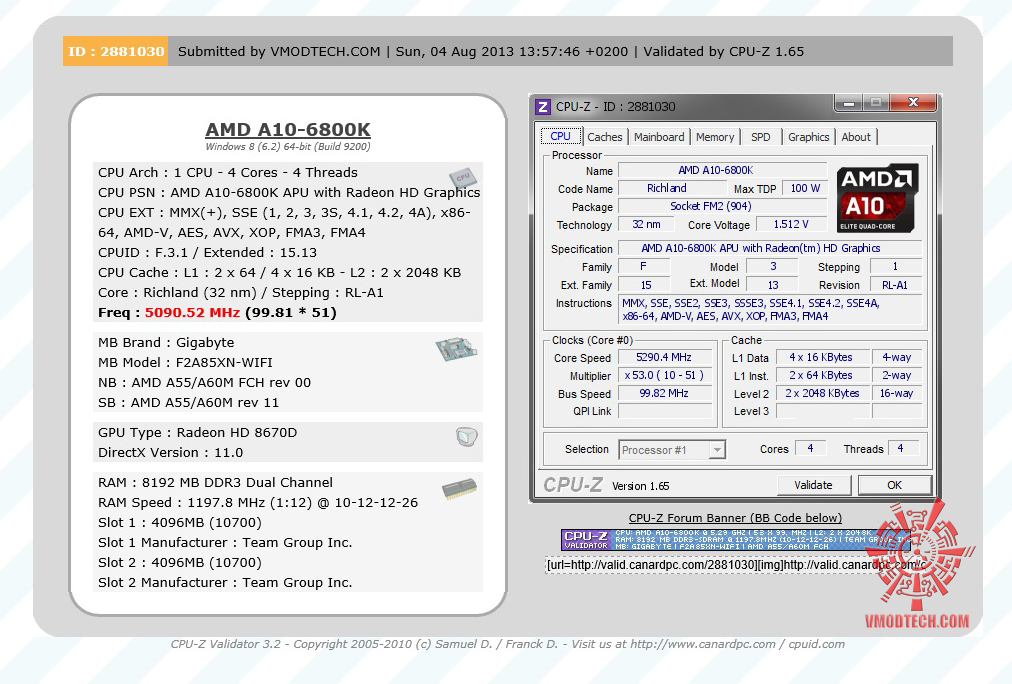Screen dimensions: 1012x684
Task: Click the Core Voltage value 1.512 V
Action: (x=791, y=225)
